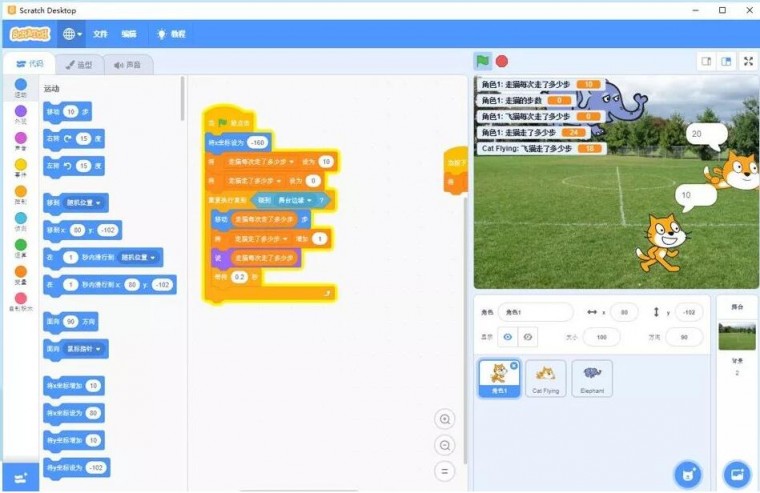Click the Cat Flying variable monitor on stage
Image resolution: width=760 pixels, height=493 pixels.
[x=541, y=148]
